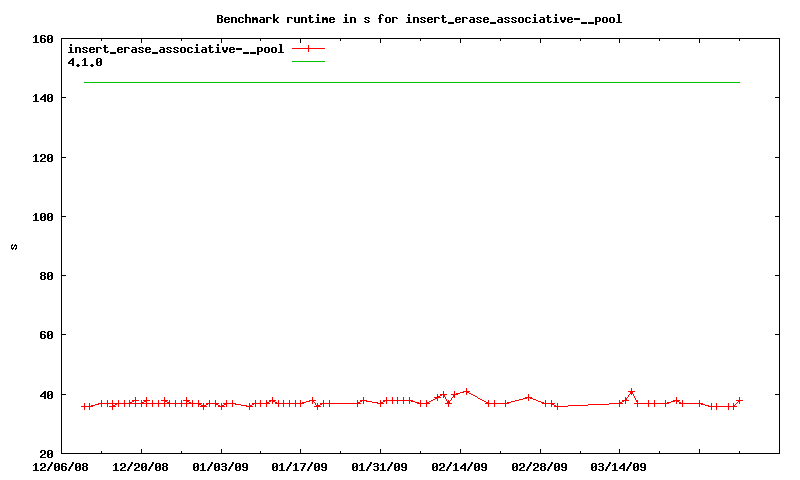Select the 100 y-axis tick label
The height and width of the screenshot is (480, 800).
(42, 217)
